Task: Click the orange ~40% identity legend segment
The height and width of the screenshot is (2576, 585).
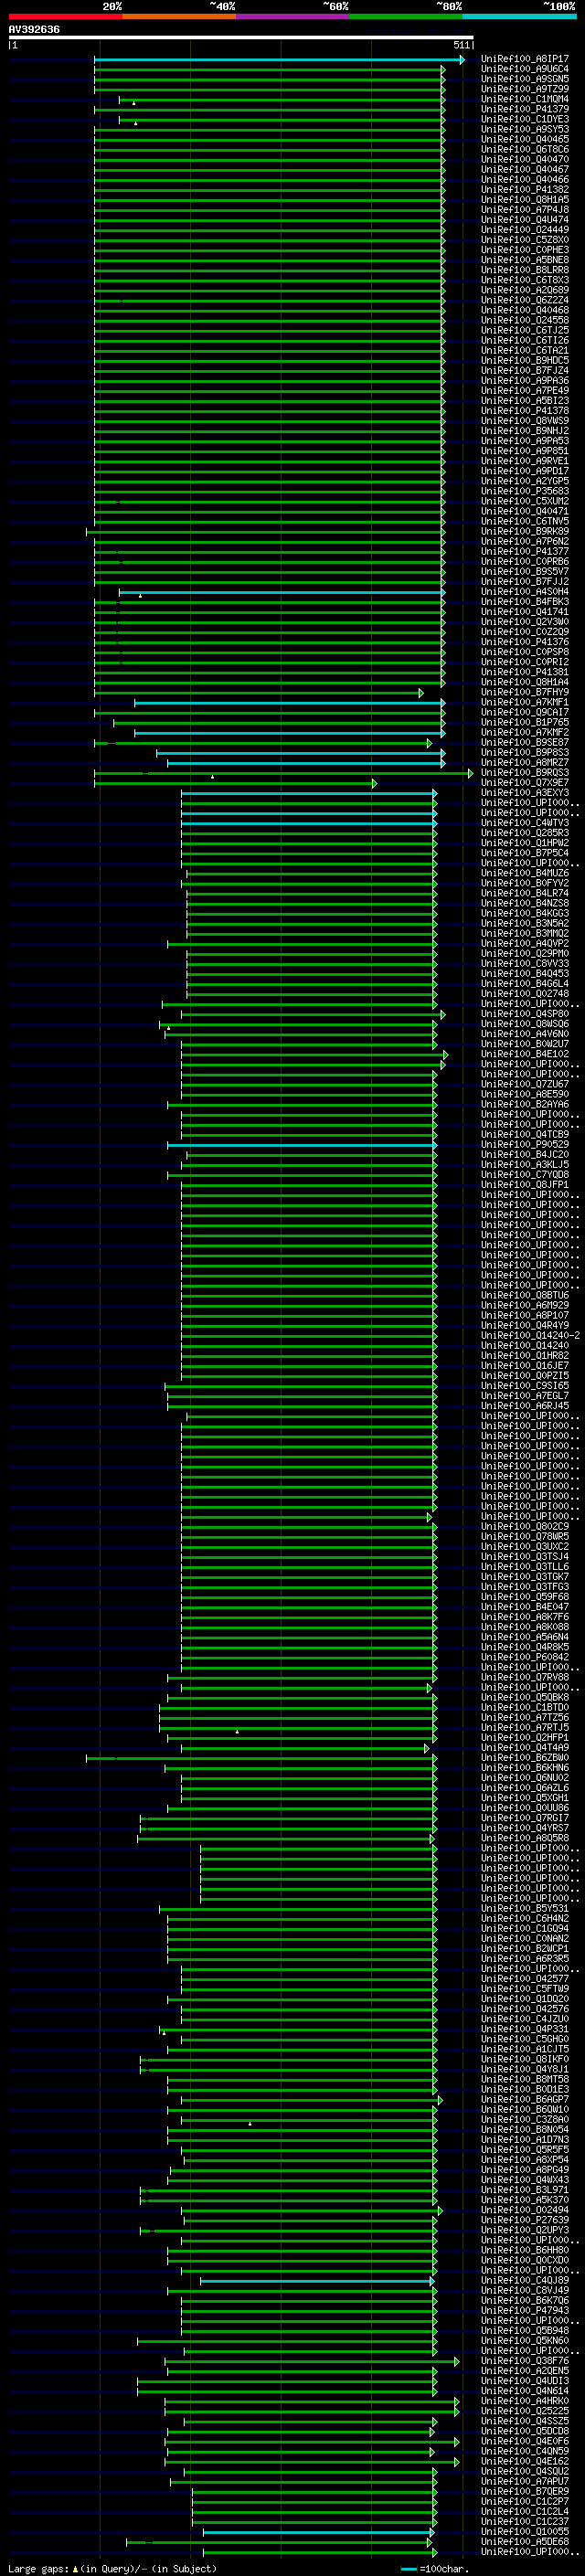Action: pos(179,16)
